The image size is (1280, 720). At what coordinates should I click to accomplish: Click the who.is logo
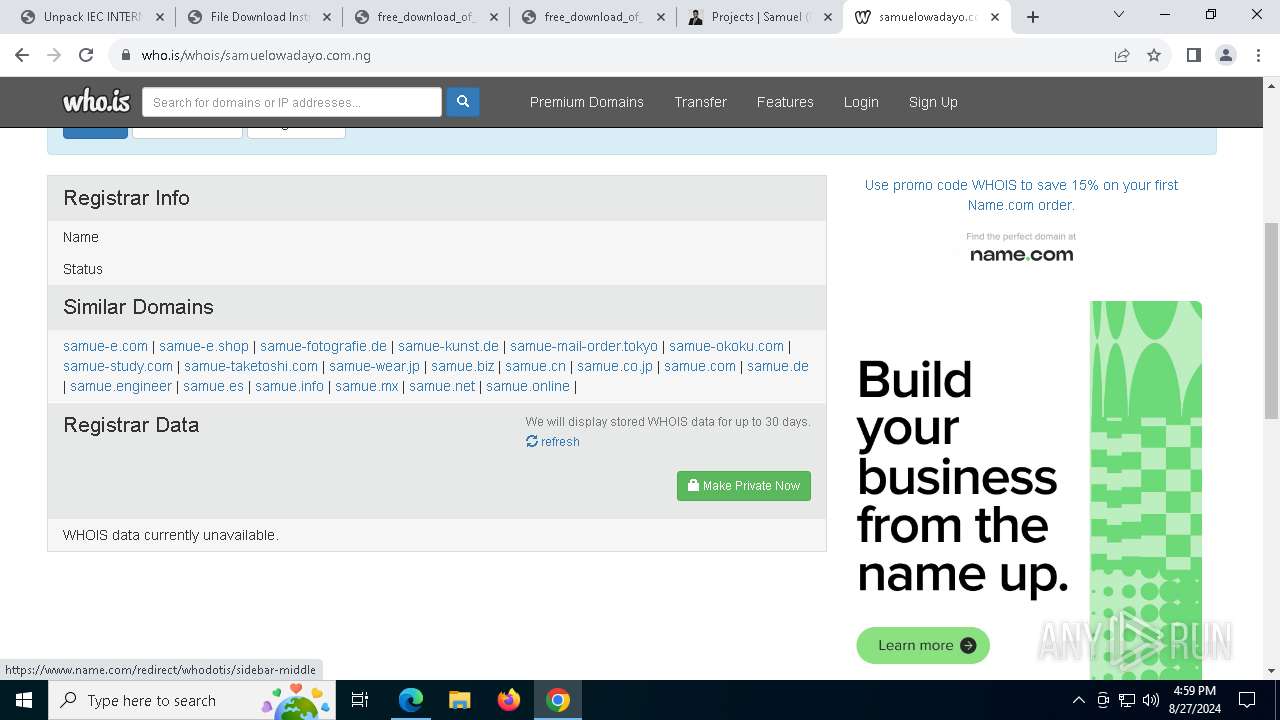96,102
